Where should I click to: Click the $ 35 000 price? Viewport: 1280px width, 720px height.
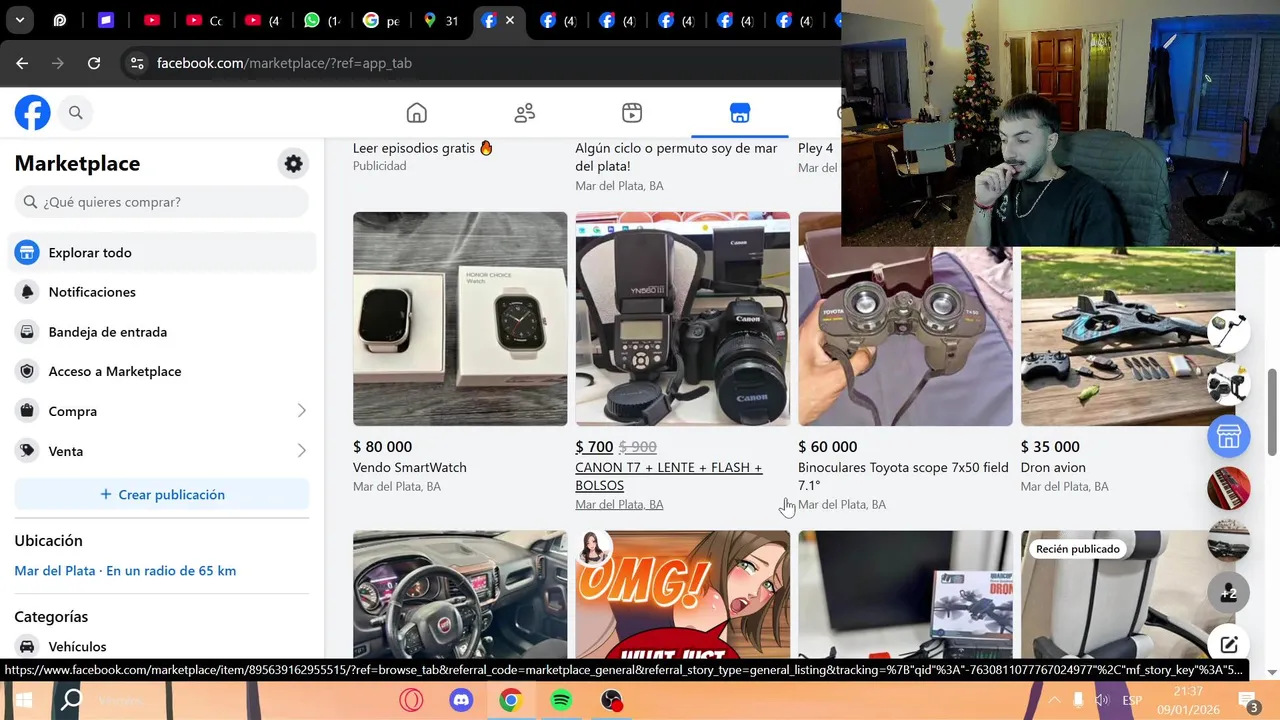pyautogui.click(x=1050, y=447)
